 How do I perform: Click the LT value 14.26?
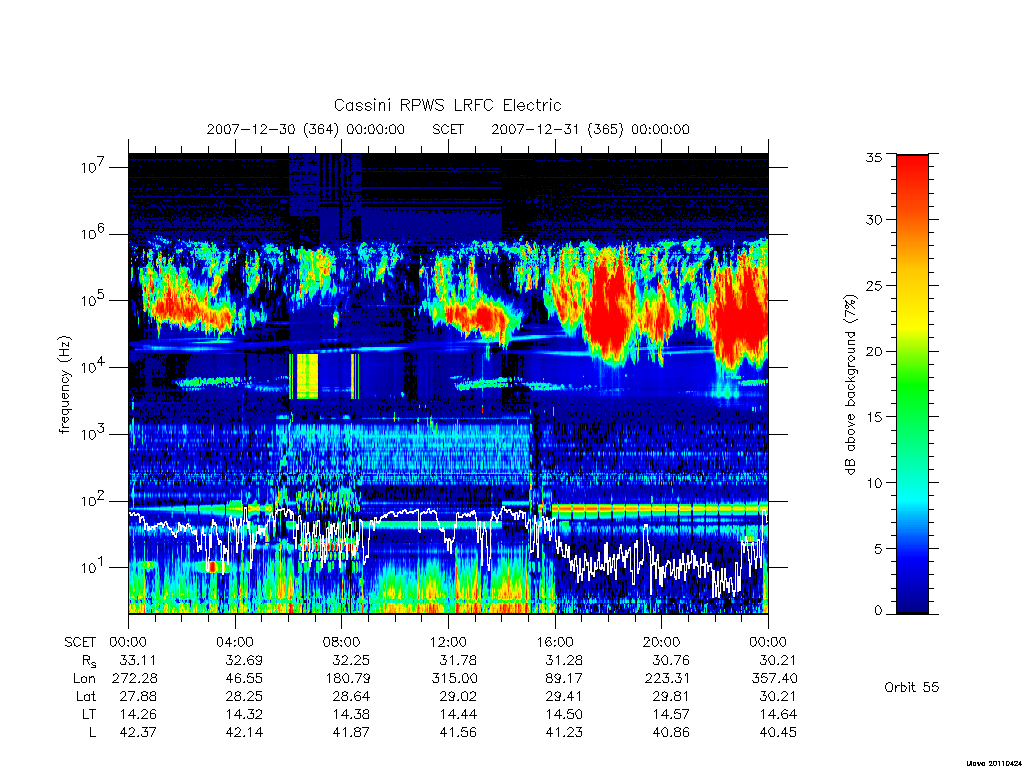pos(138,714)
